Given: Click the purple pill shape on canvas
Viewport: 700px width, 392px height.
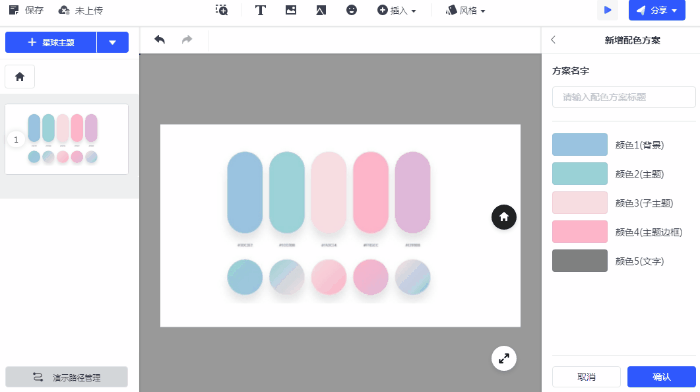Looking at the screenshot, I should [x=412, y=192].
